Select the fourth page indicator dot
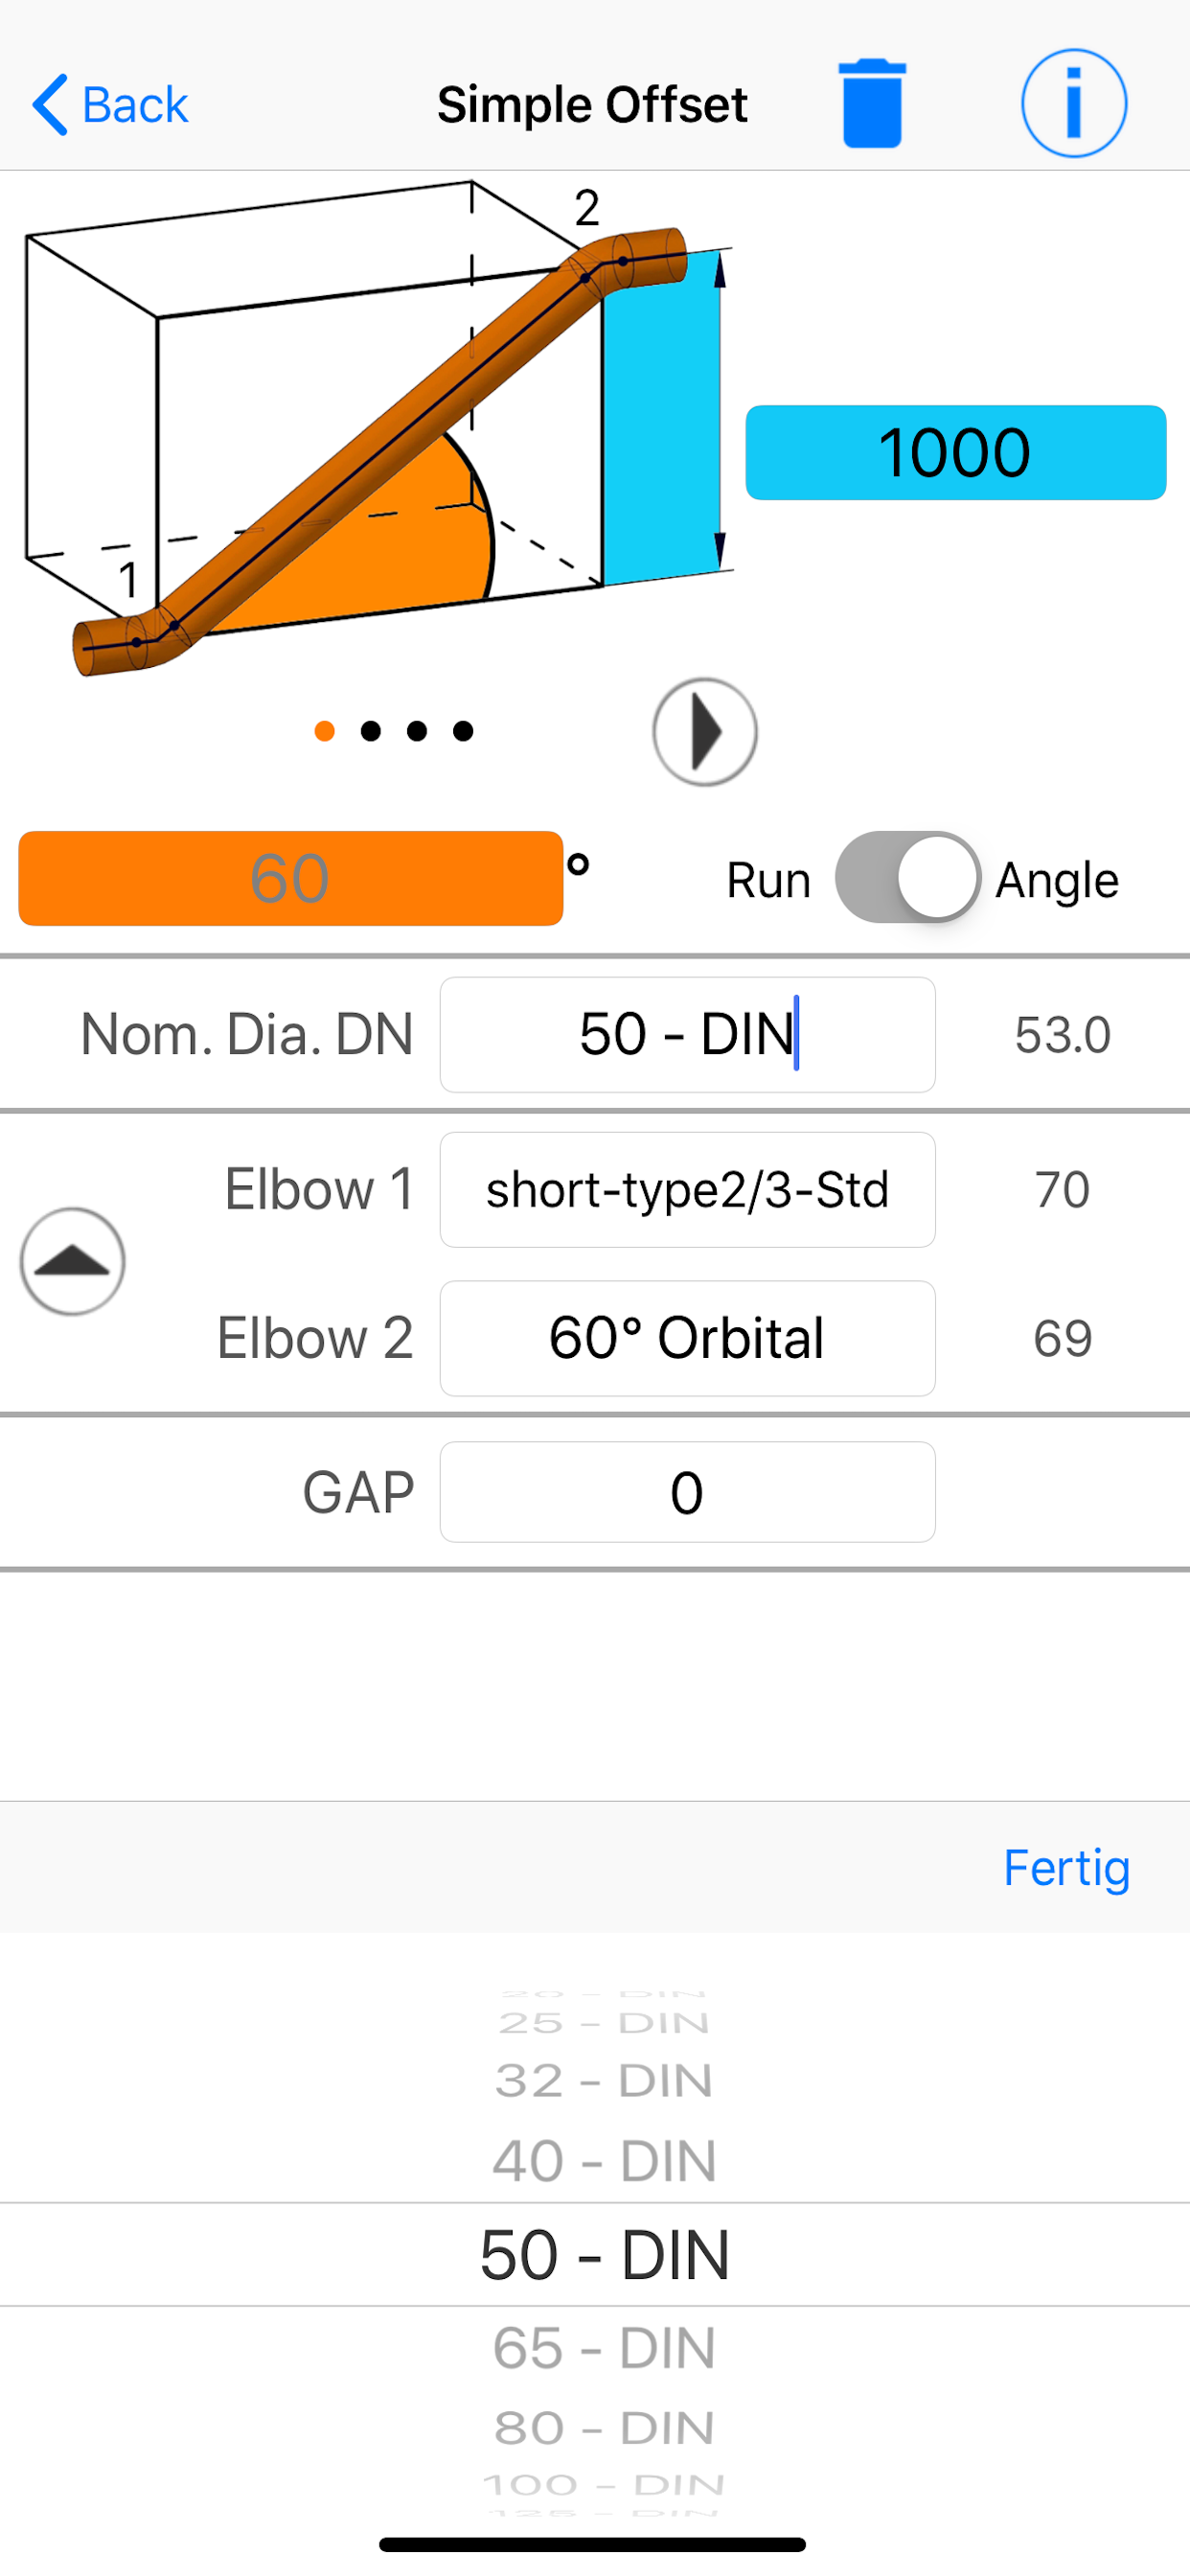Screen dimensions: 1190x2576 pyautogui.click(x=463, y=731)
